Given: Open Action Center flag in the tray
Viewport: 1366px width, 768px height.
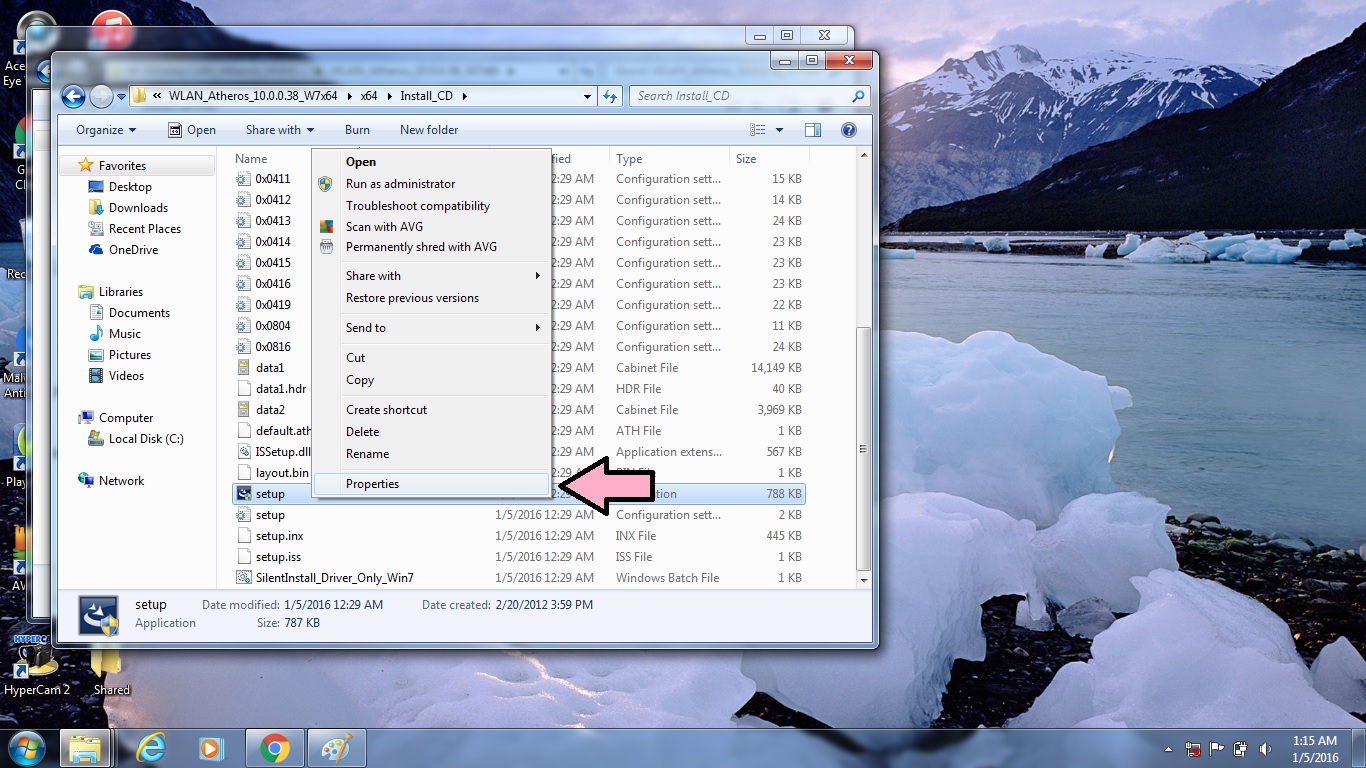Looking at the screenshot, I should click(1217, 749).
